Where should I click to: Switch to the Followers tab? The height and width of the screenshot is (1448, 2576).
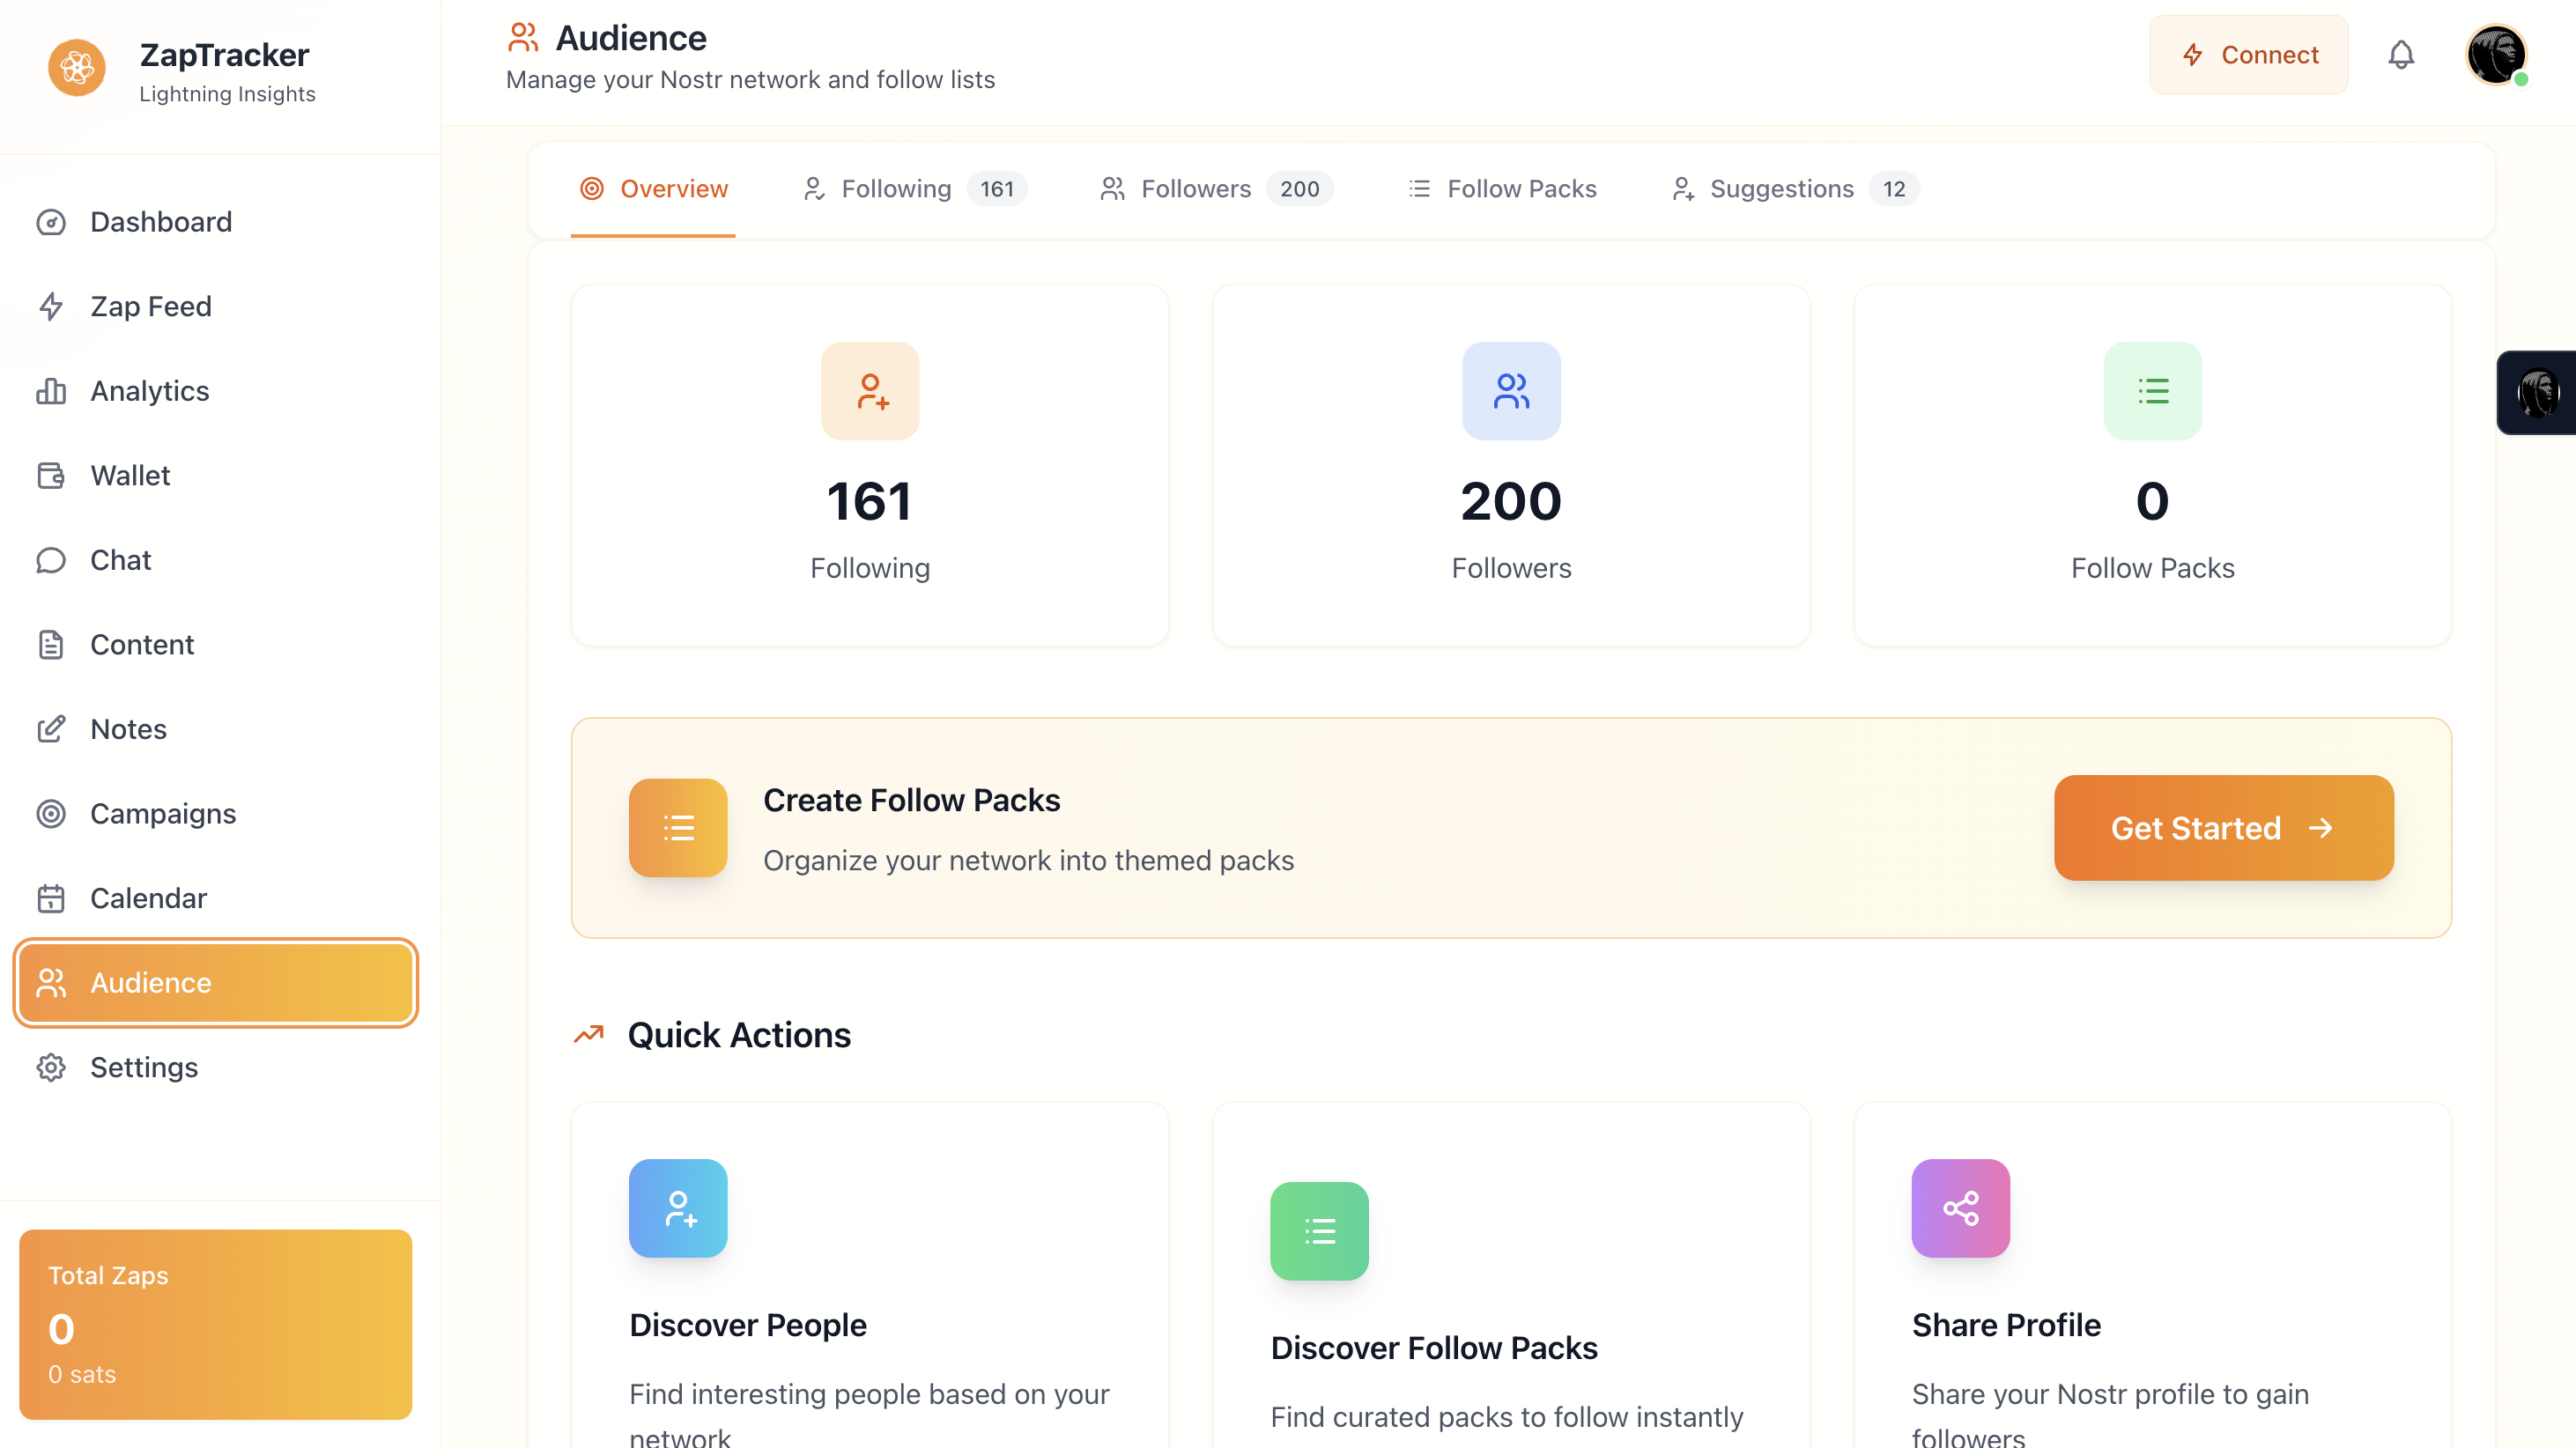[1196, 189]
